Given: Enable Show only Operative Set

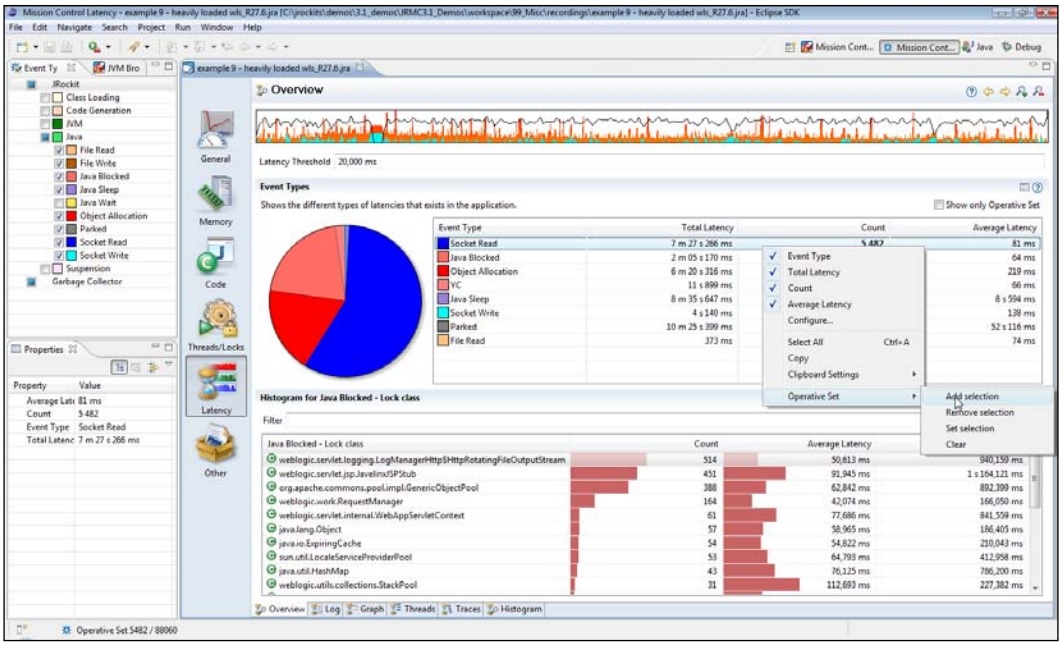Looking at the screenshot, I should click(939, 205).
